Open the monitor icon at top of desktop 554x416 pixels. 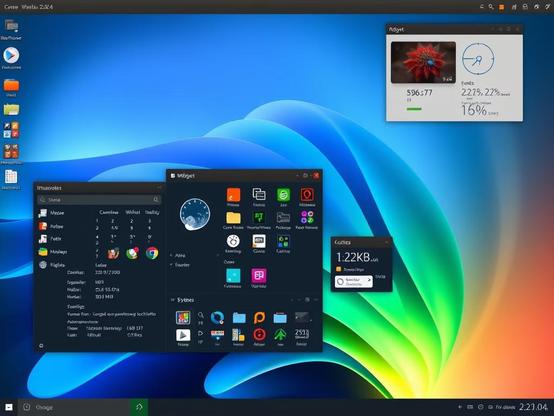11,26
